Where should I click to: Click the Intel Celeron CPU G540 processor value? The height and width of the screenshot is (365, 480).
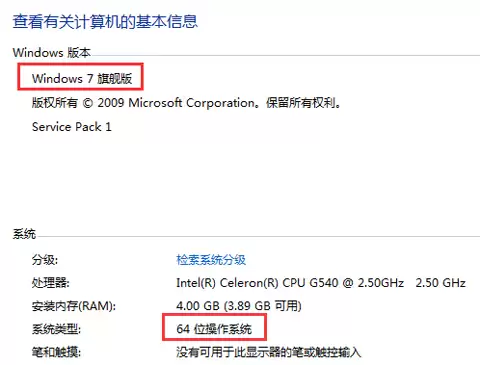(x=290, y=283)
